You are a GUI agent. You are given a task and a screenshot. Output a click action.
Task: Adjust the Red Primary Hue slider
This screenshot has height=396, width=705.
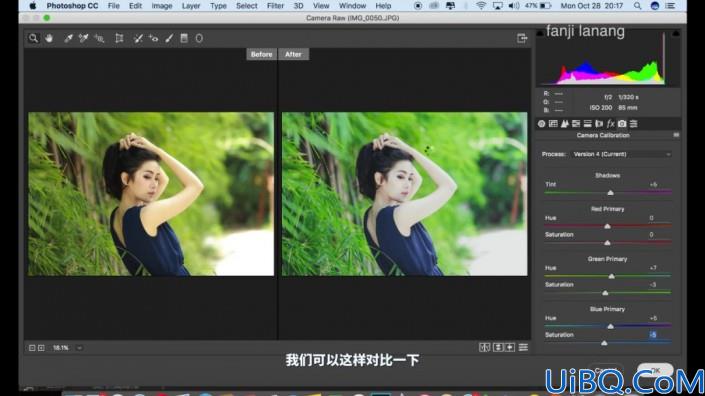(x=607, y=226)
